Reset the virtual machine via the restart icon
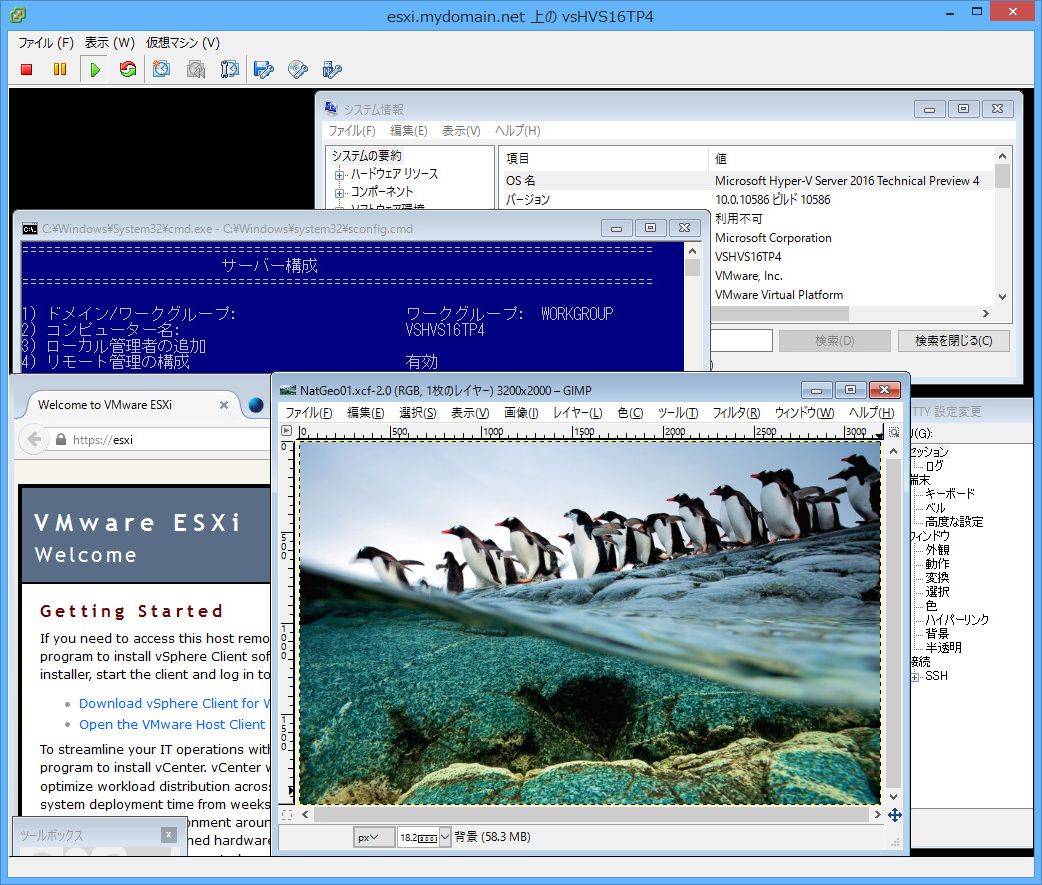Viewport: 1042px width, 885px height. coord(128,69)
